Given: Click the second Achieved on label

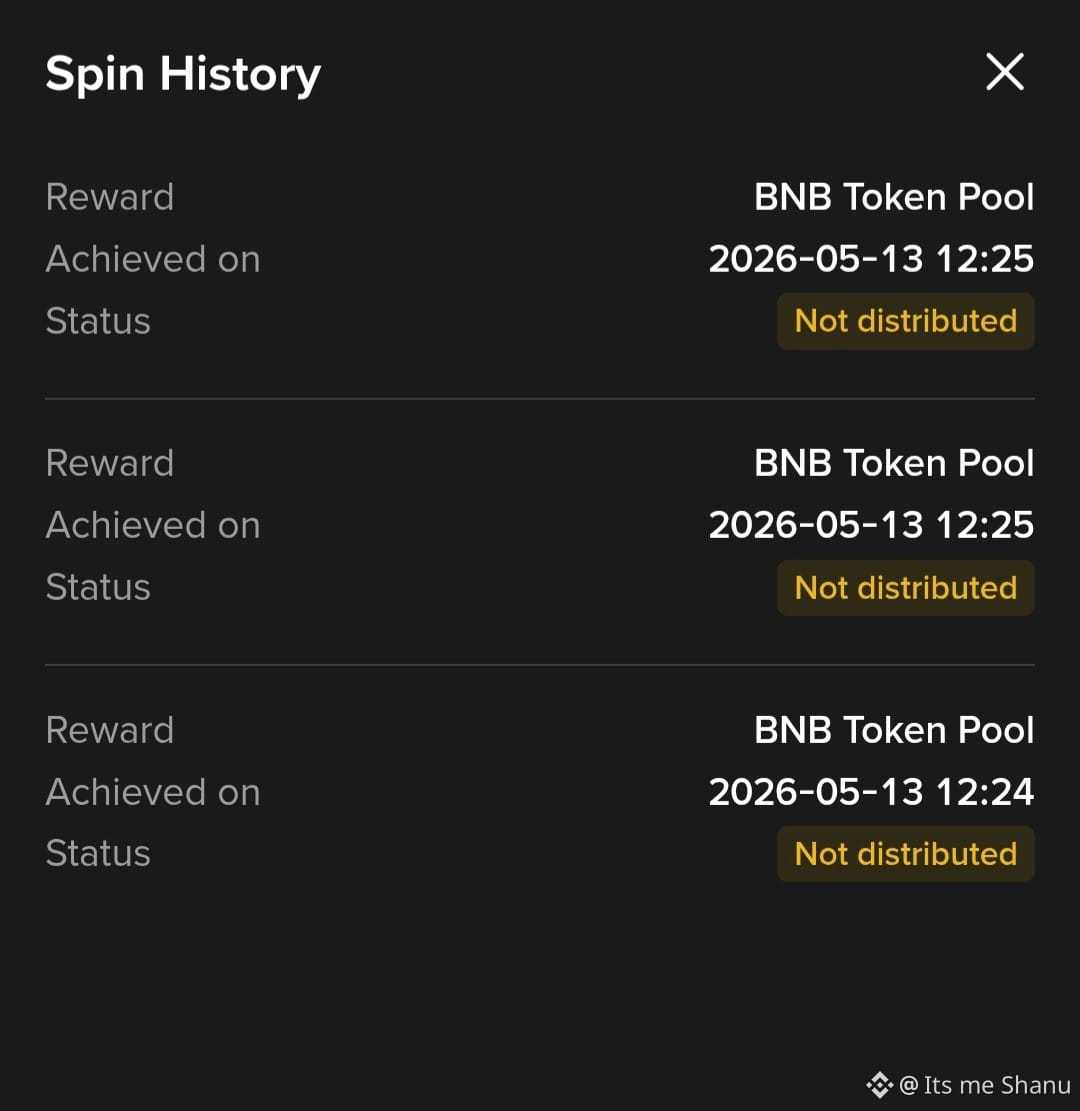Looking at the screenshot, I should click(153, 525).
